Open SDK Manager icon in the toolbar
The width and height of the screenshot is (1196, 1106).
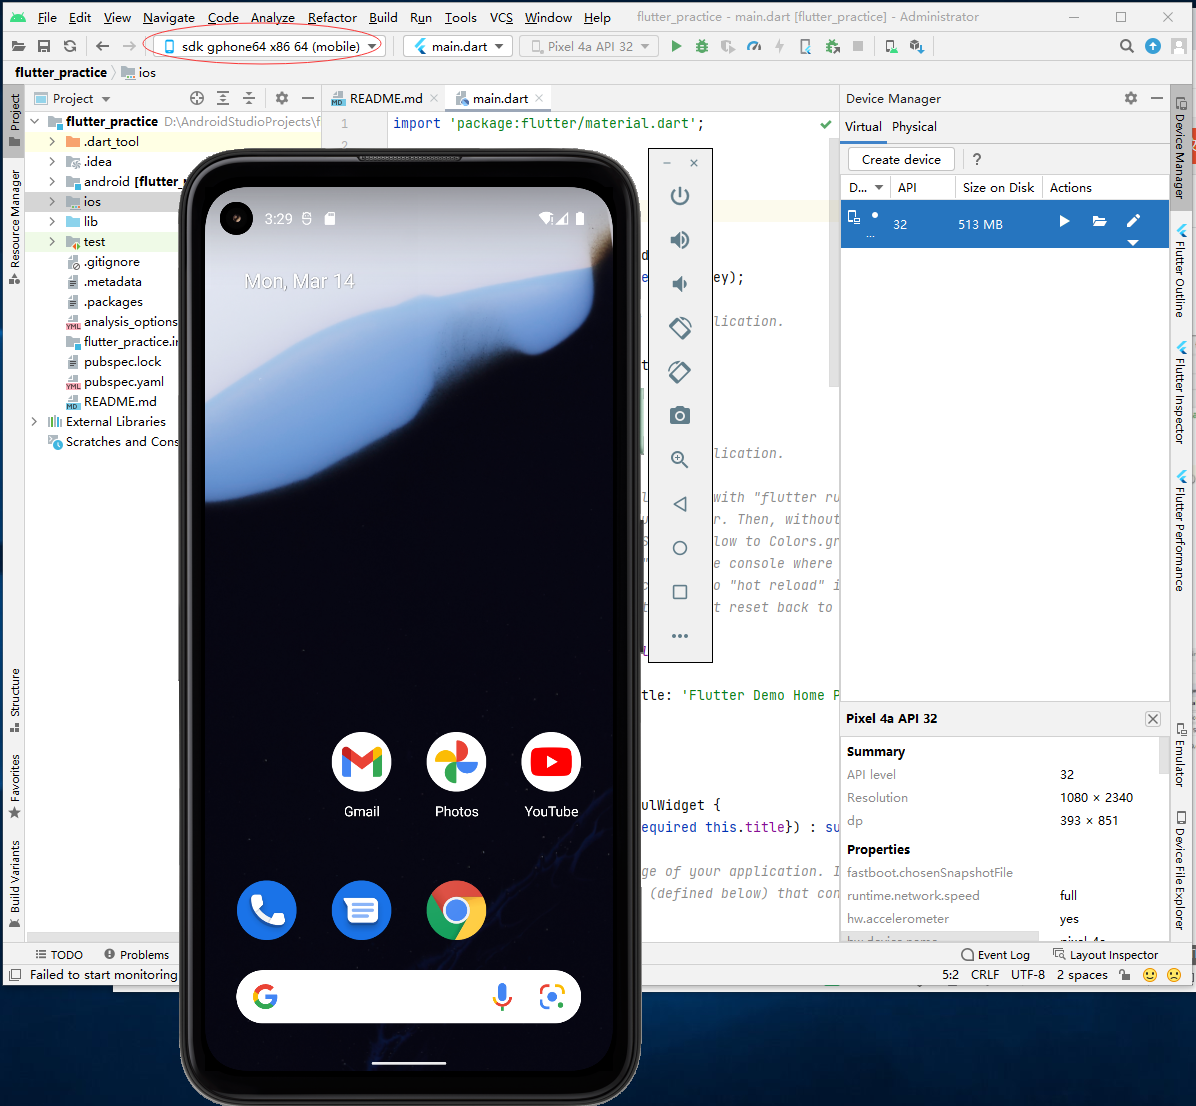916,47
